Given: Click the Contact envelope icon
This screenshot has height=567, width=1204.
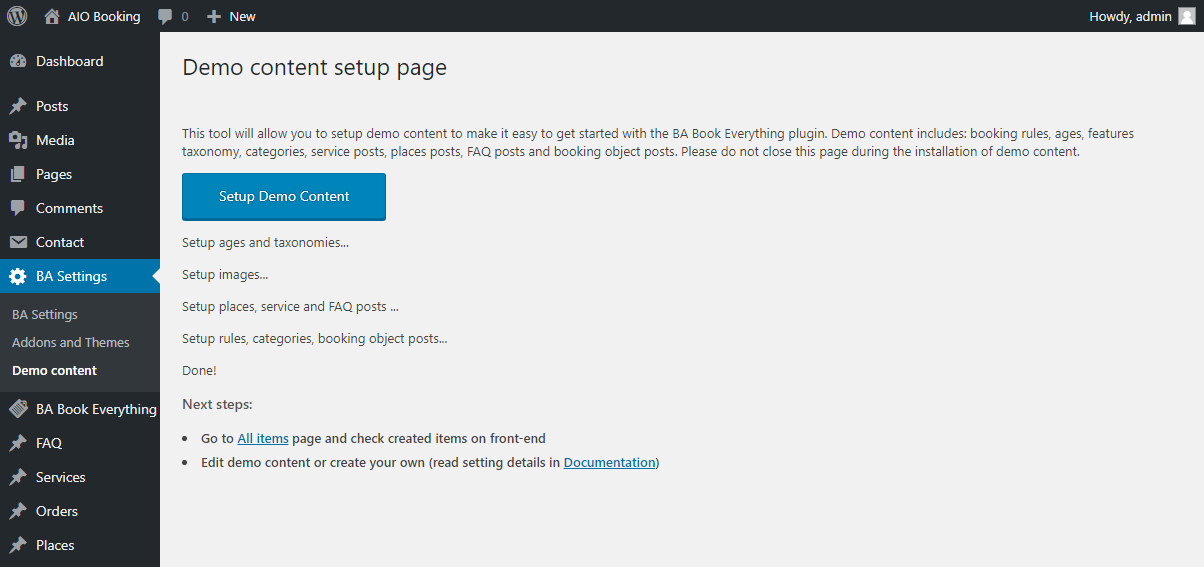Looking at the screenshot, I should click(x=18, y=242).
